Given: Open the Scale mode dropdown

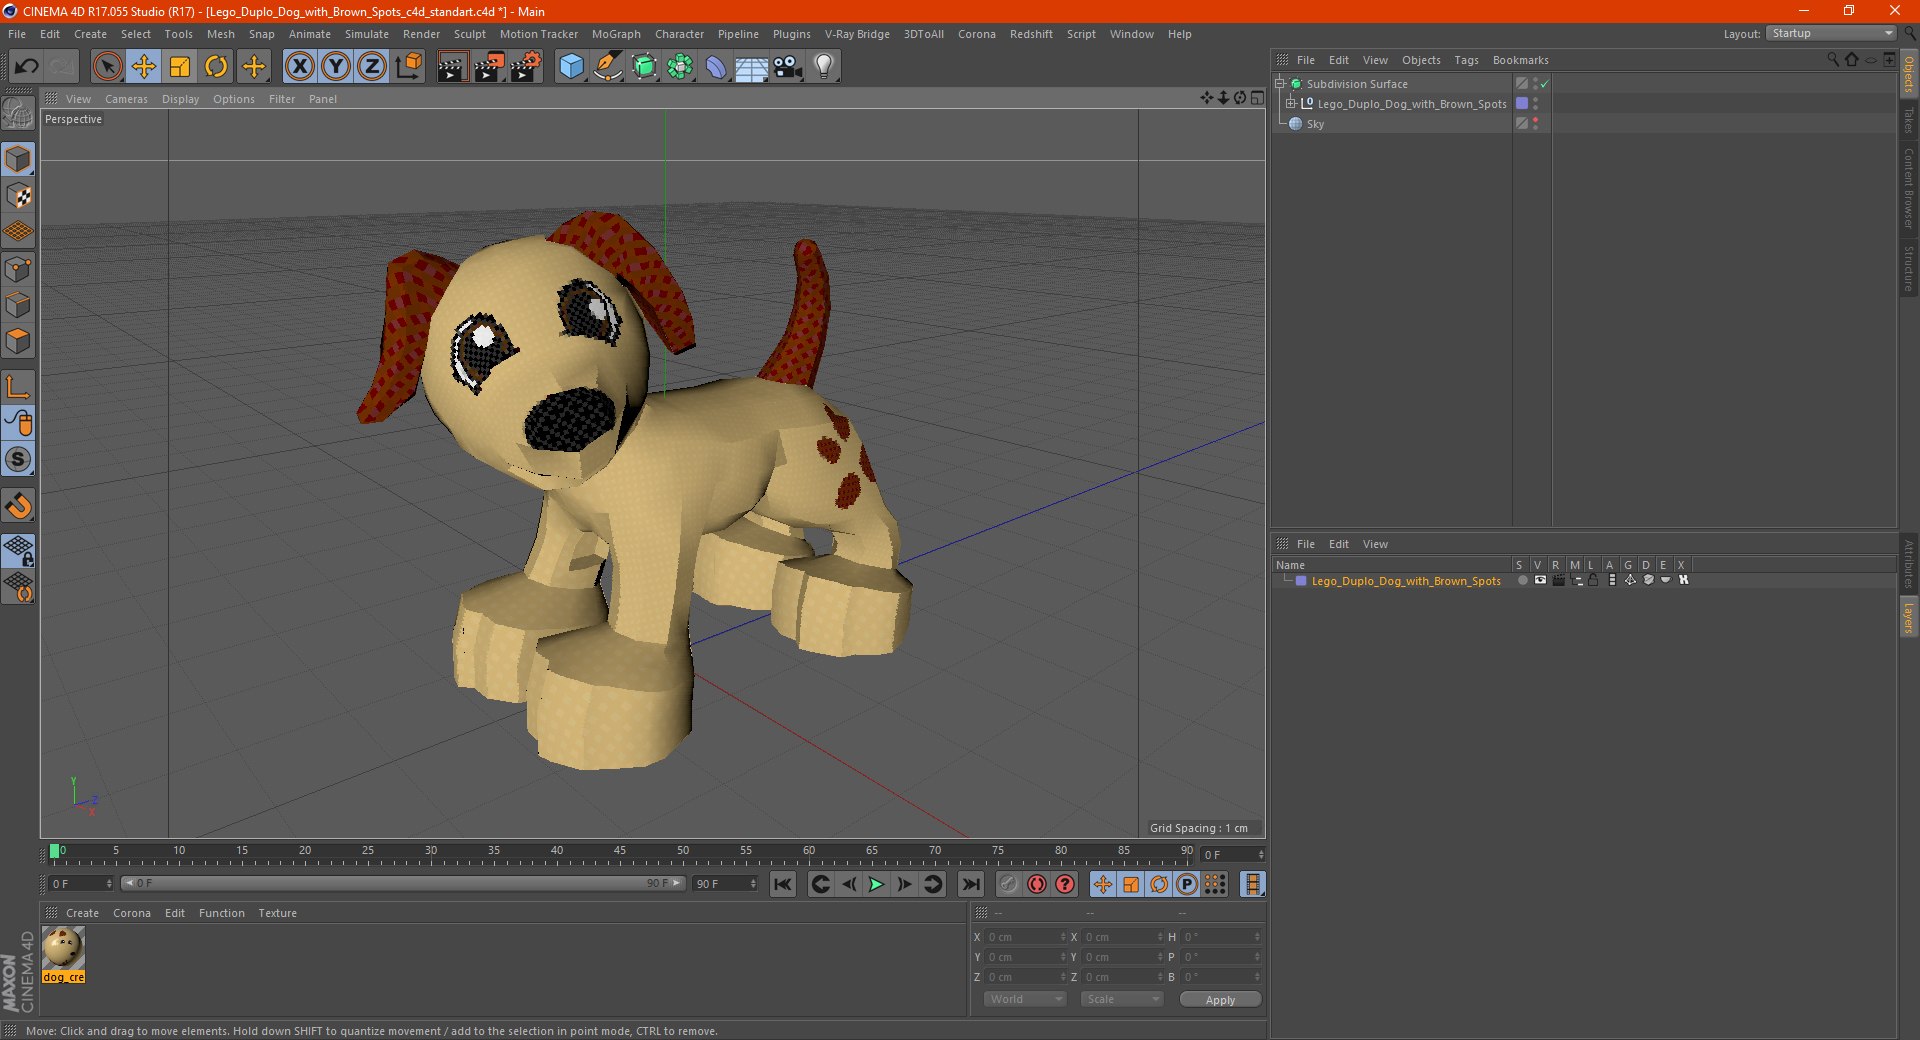Looking at the screenshot, I should (1122, 999).
